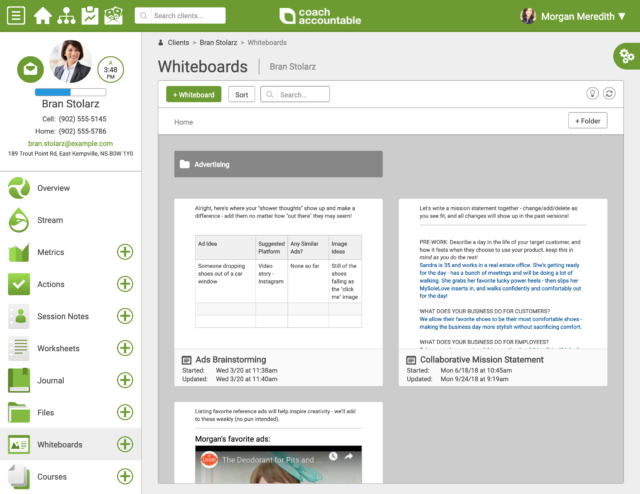This screenshot has width=640, height=494.
Task: Open the settings gears icon
Action: [627, 56]
